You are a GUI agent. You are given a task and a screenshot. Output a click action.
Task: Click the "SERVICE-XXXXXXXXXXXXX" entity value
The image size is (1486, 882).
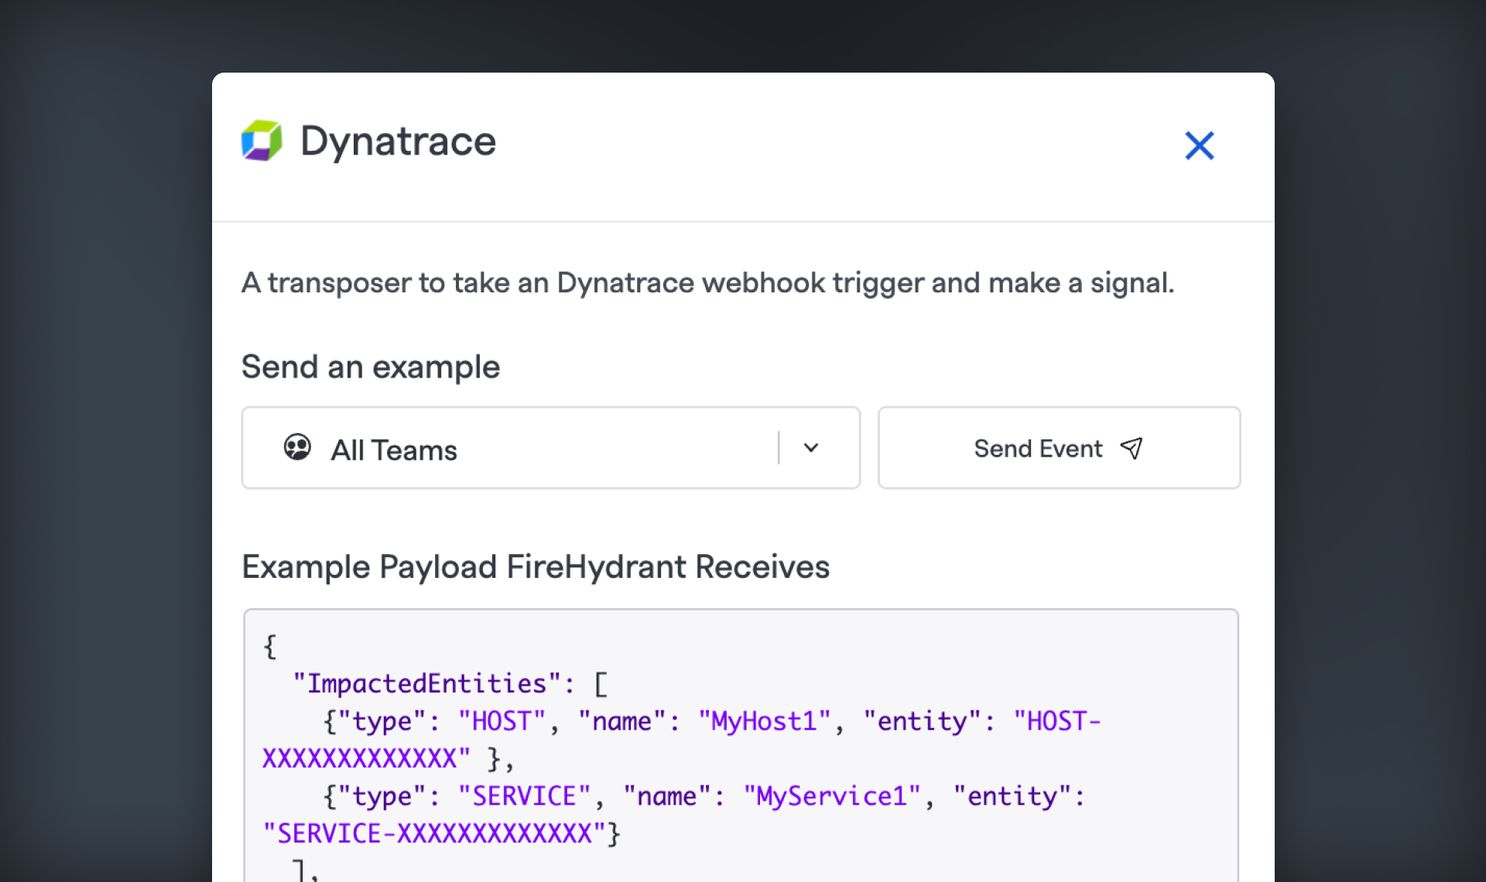(435, 834)
